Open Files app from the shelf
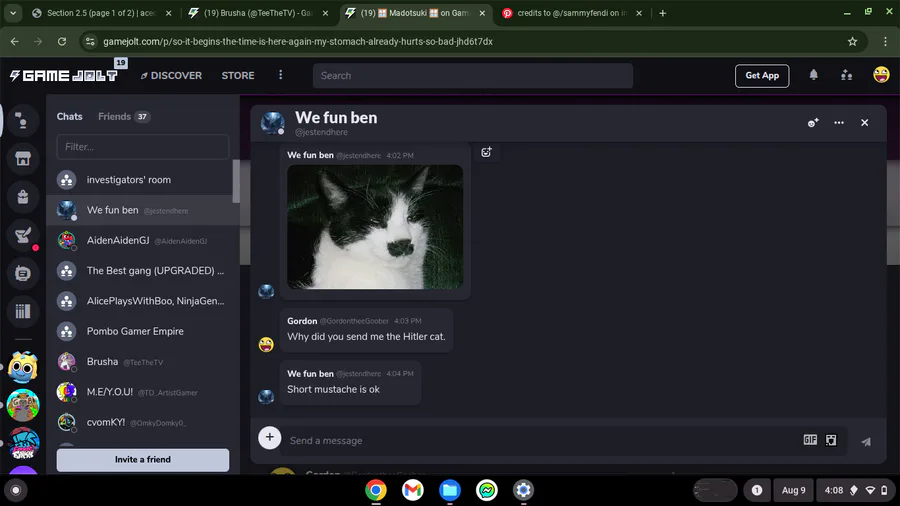Image resolution: width=900 pixels, height=506 pixels. pos(450,490)
